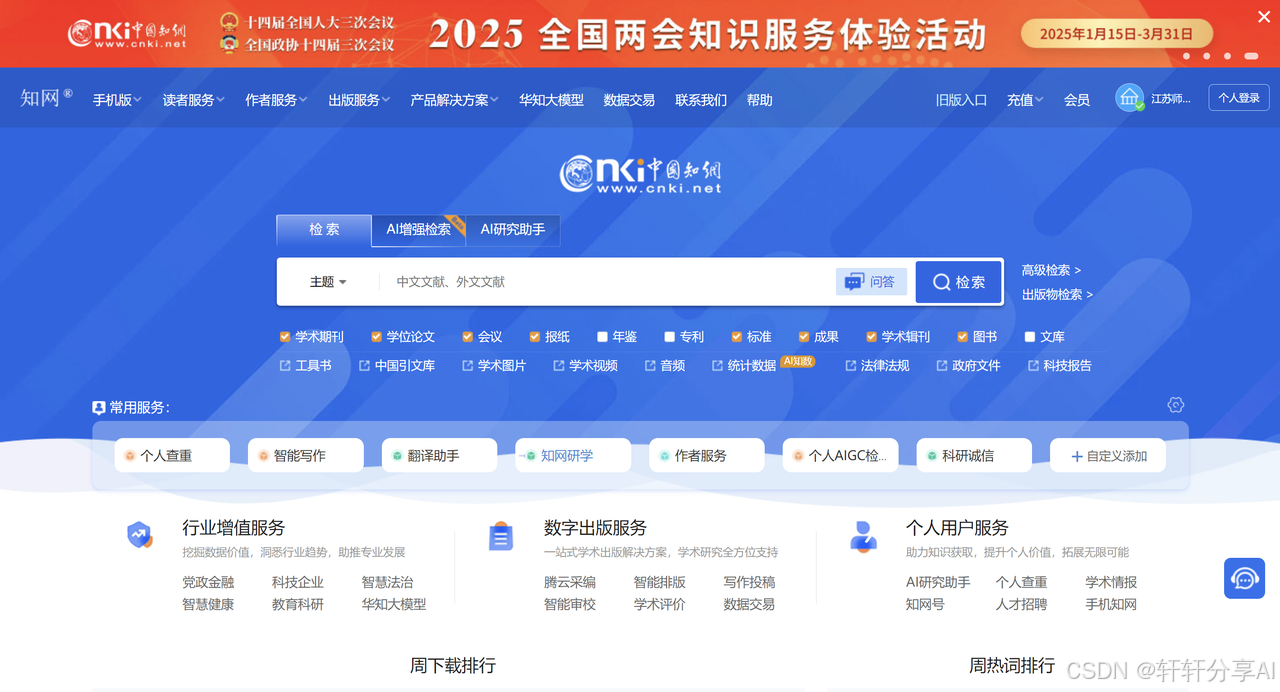Check the 文库 checkbox
Viewport: 1280px width, 692px height.
tap(1030, 337)
